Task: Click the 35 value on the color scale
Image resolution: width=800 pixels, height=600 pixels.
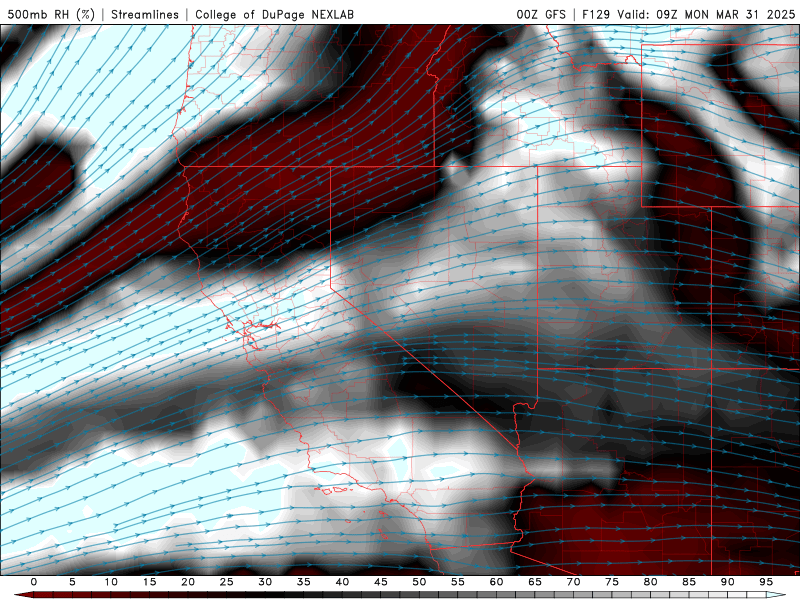Action: tap(303, 582)
